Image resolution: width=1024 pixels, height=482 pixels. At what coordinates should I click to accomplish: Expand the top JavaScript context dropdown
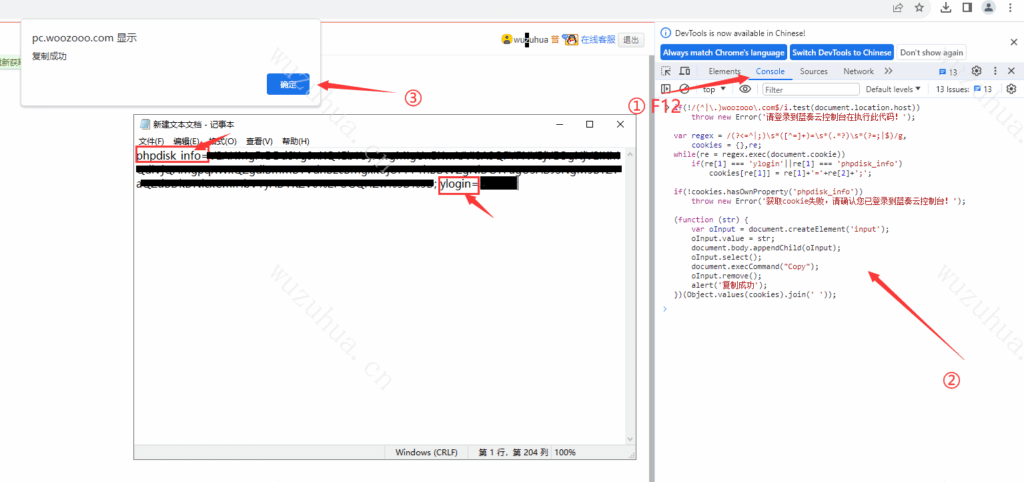point(715,89)
